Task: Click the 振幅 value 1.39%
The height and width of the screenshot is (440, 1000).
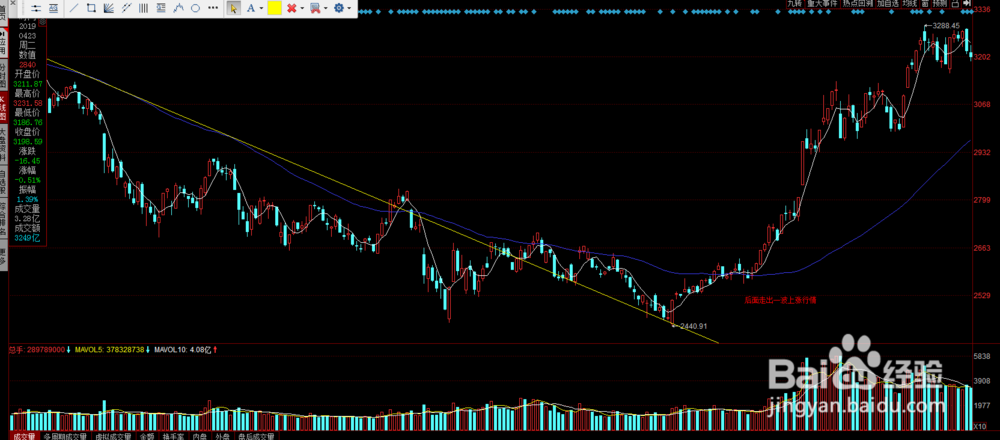Action: tap(28, 199)
